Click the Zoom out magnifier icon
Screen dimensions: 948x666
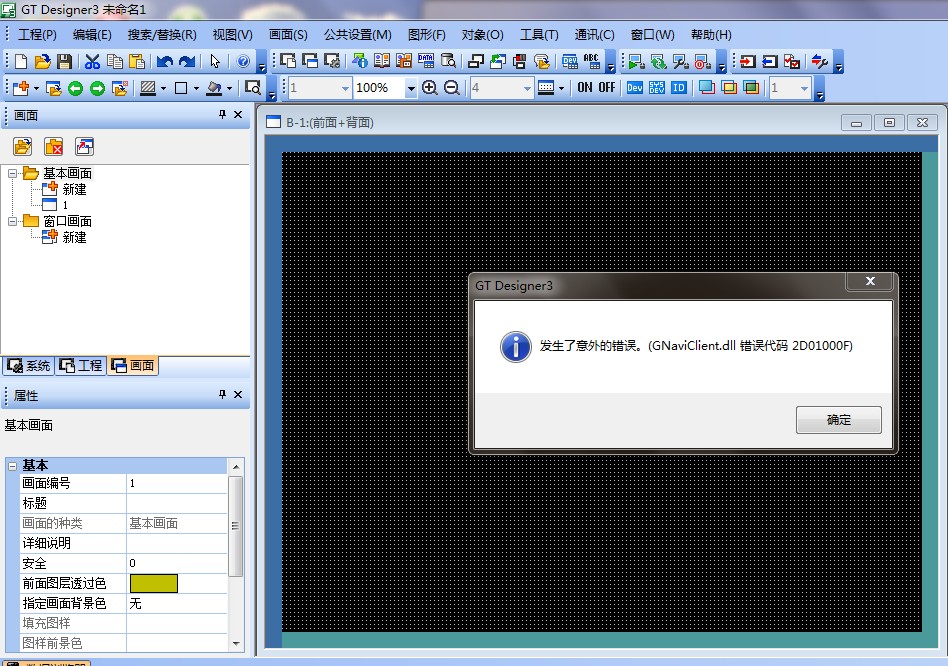(452, 88)
